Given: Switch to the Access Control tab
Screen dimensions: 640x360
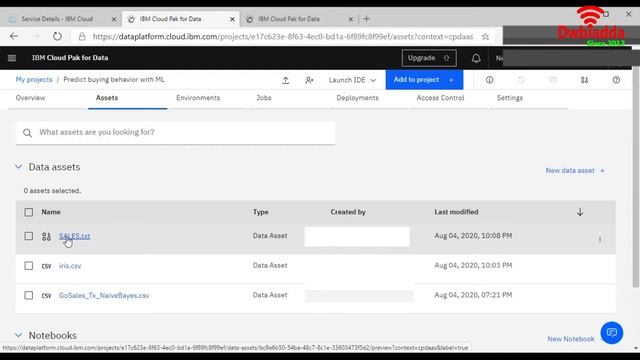Looking at the screenshot, I should [440, 98].
